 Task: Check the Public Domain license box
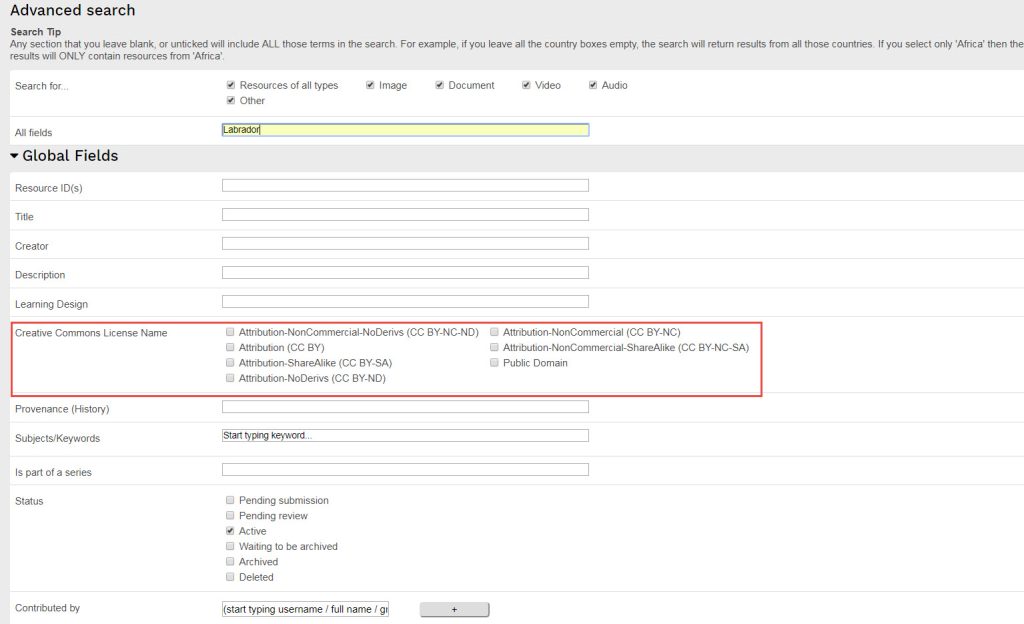pos(494,362)
